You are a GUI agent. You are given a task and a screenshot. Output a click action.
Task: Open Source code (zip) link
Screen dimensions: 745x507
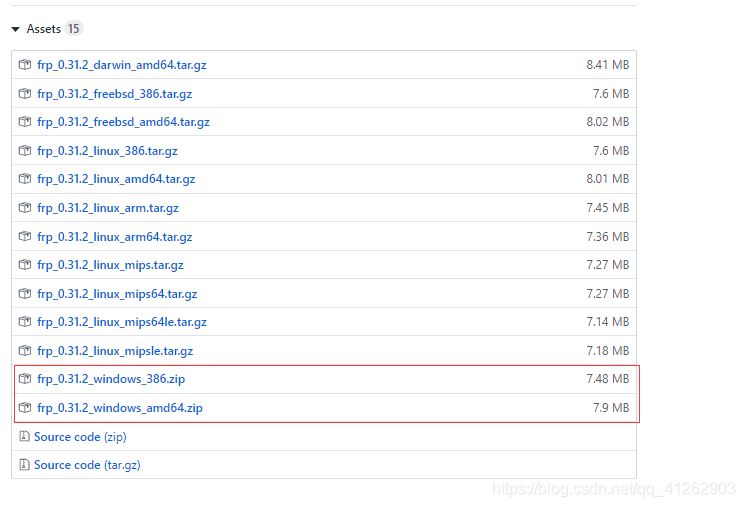coord(80,437)
